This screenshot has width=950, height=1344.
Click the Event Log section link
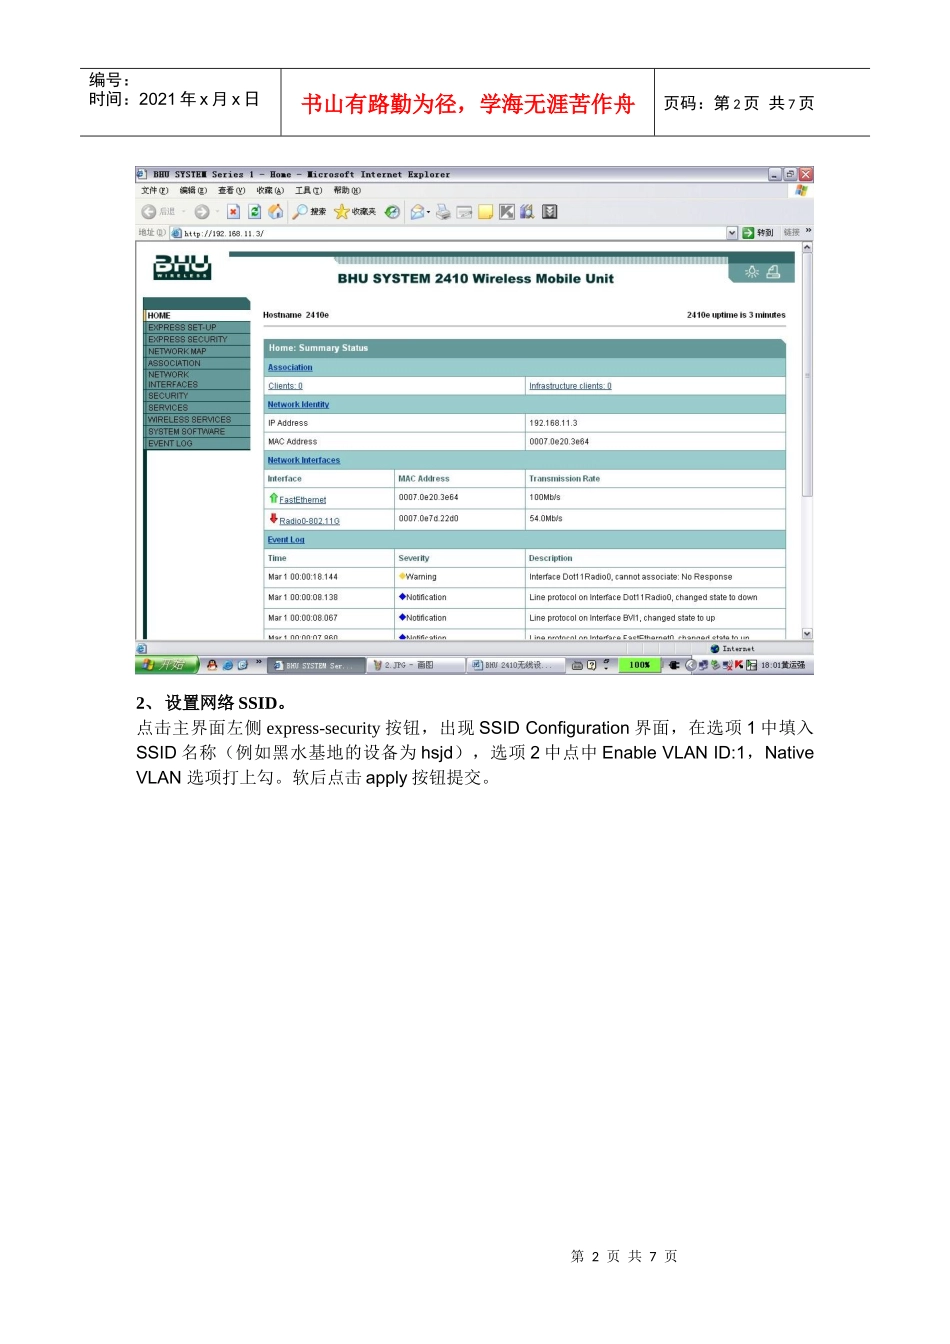[286, 540]
